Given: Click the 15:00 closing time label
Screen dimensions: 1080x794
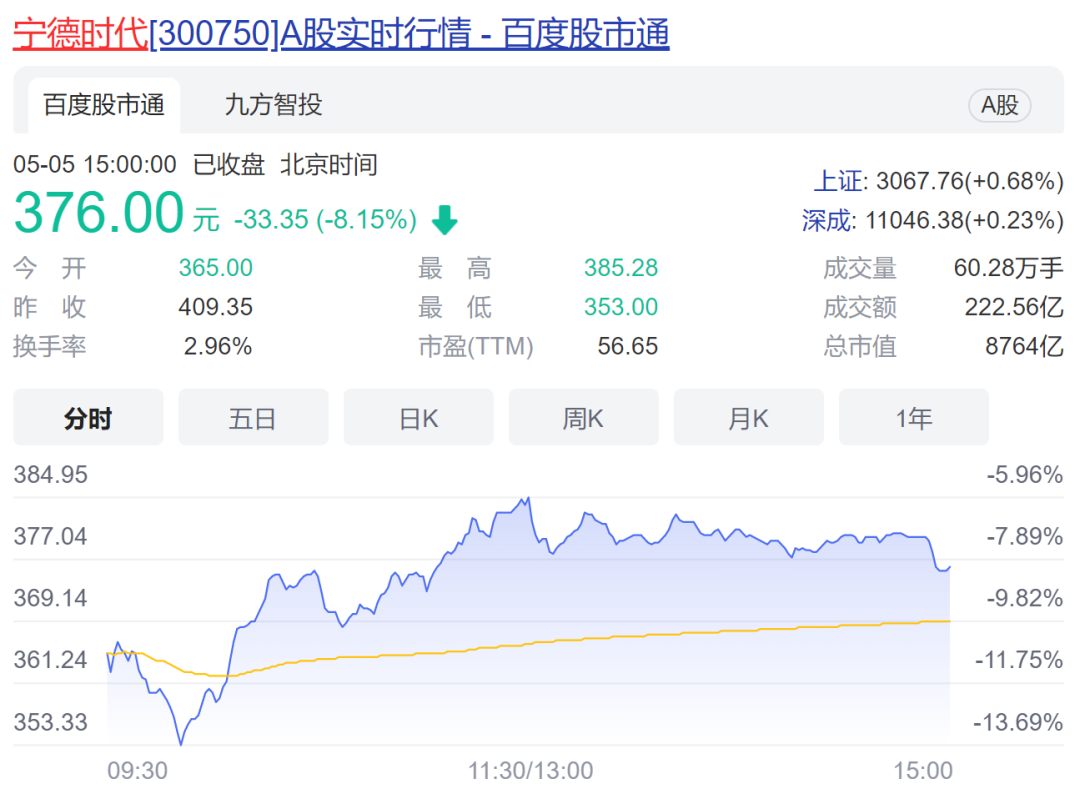Looking at the screenshot, I should [x=923, y=771].
